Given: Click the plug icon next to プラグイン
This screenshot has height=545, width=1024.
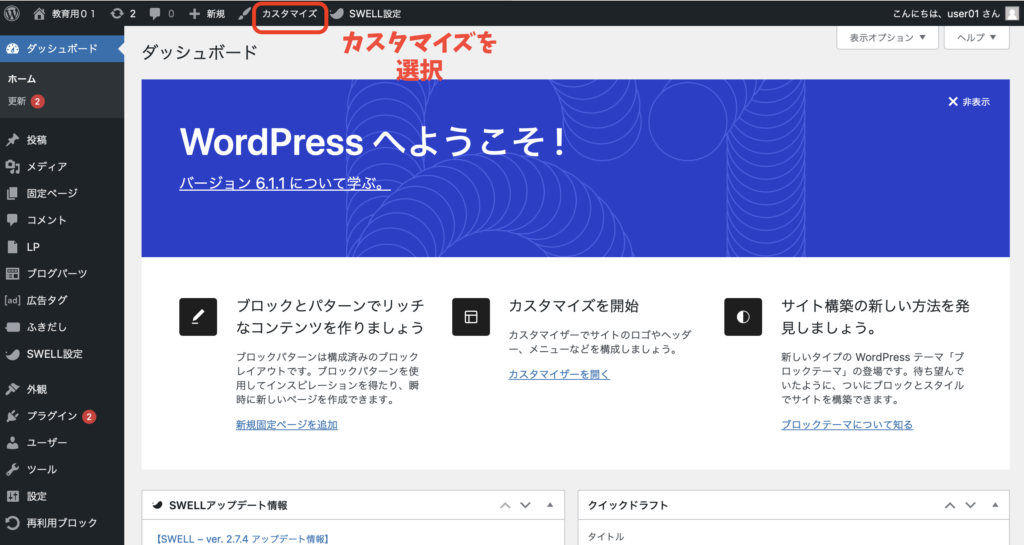Looking at the screenshot, I should point(12,416).
